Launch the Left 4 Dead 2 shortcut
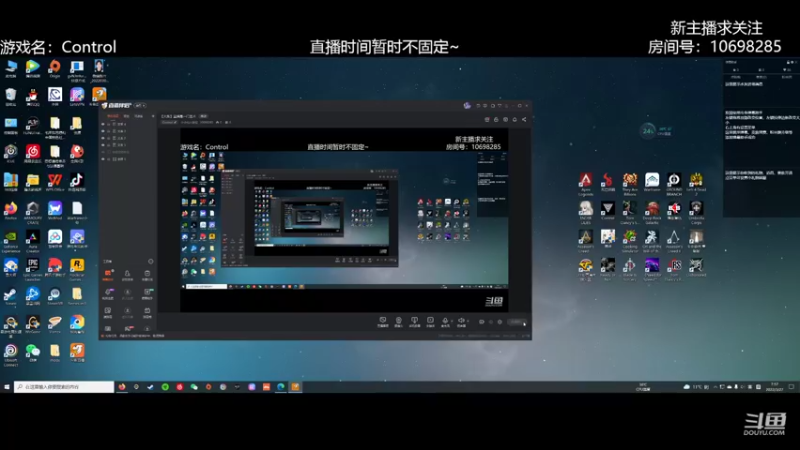The image size is (800, 450). (696, 184)
